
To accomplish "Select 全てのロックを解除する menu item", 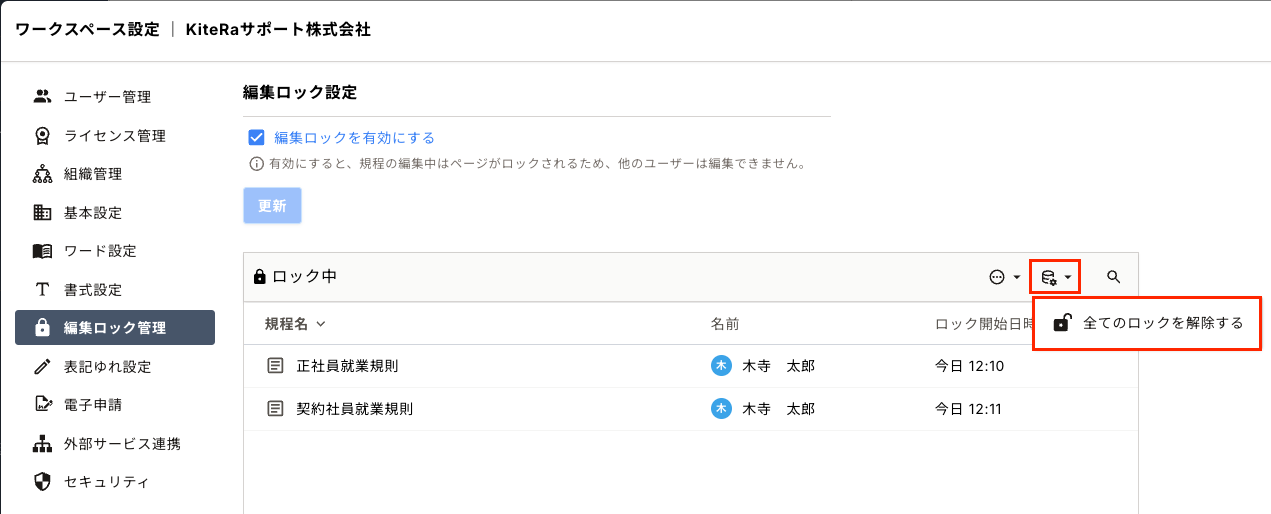I will 1162,323.
